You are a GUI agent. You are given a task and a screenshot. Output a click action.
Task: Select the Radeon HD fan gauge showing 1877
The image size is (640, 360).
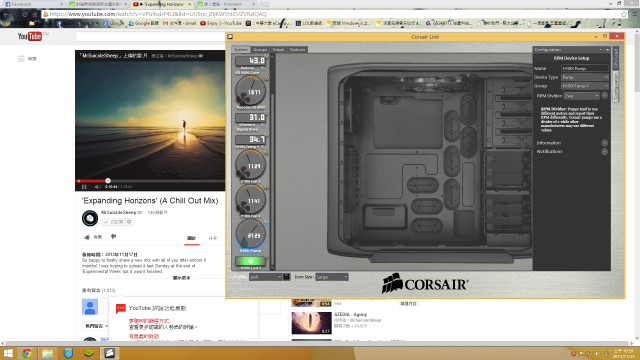(250, 91)
